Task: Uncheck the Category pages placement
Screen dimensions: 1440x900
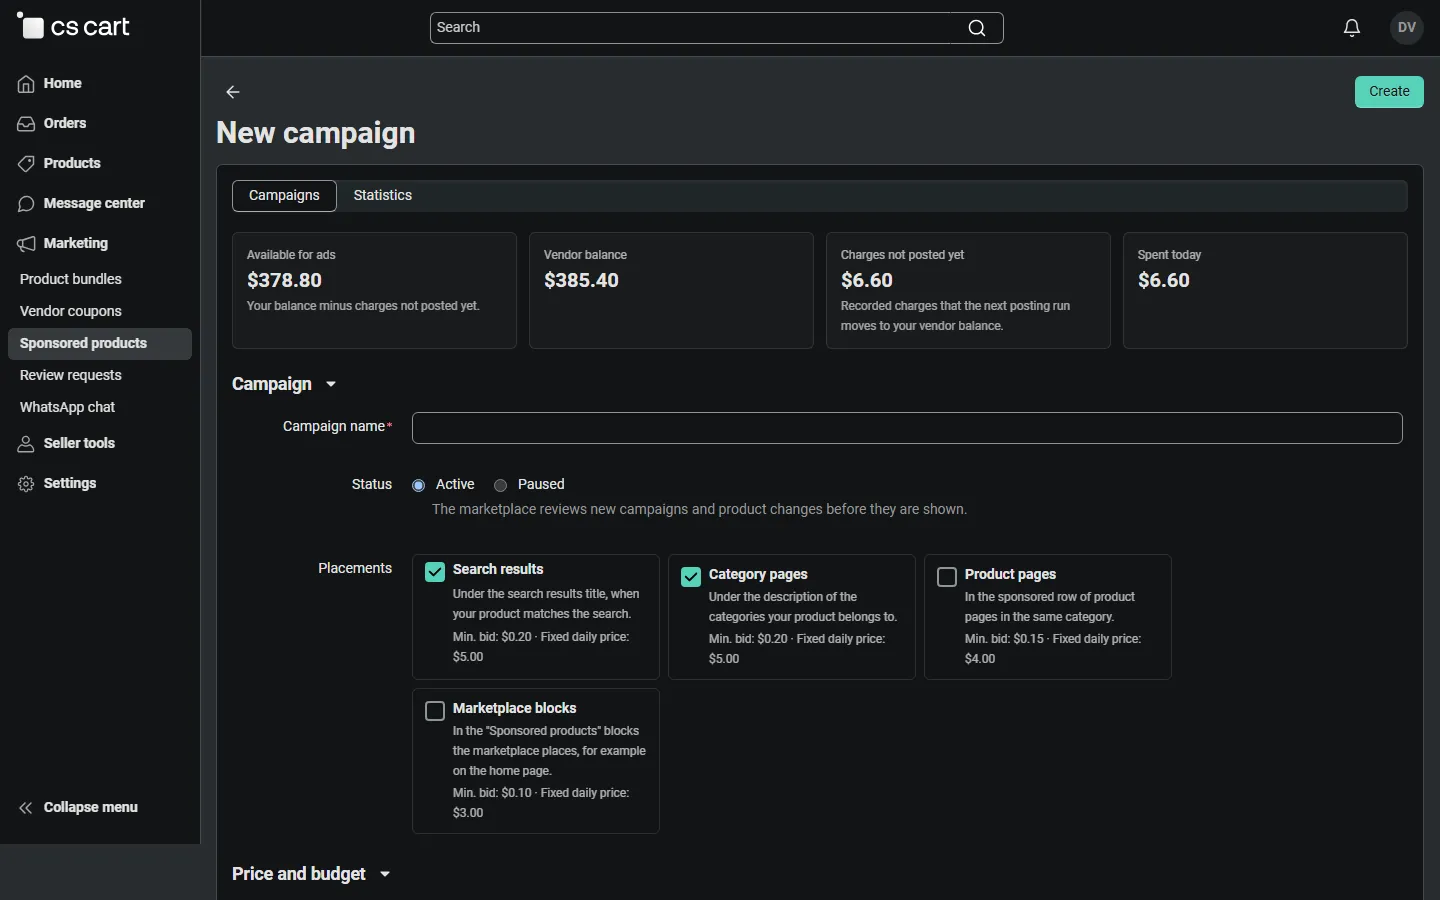Action: point(691,577)
